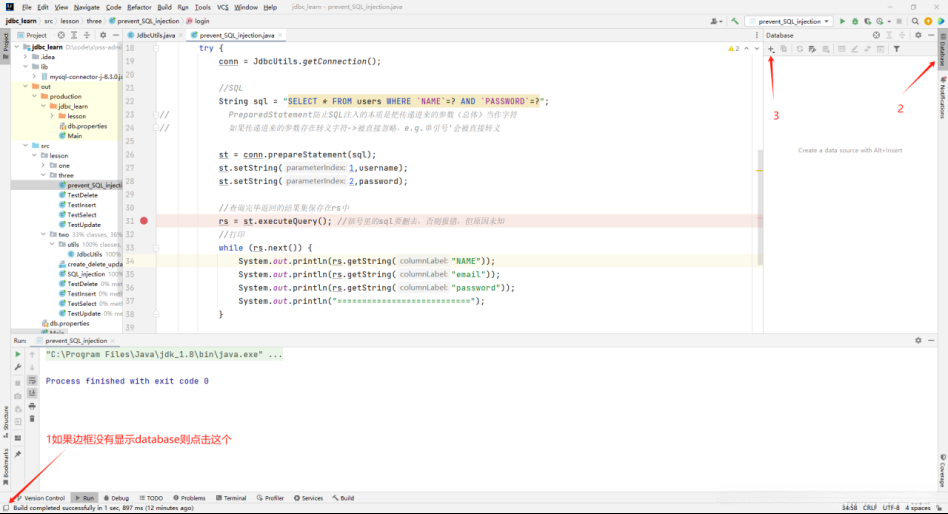Click the UTF-8 encoding in status bar

(x=891, y=508)
